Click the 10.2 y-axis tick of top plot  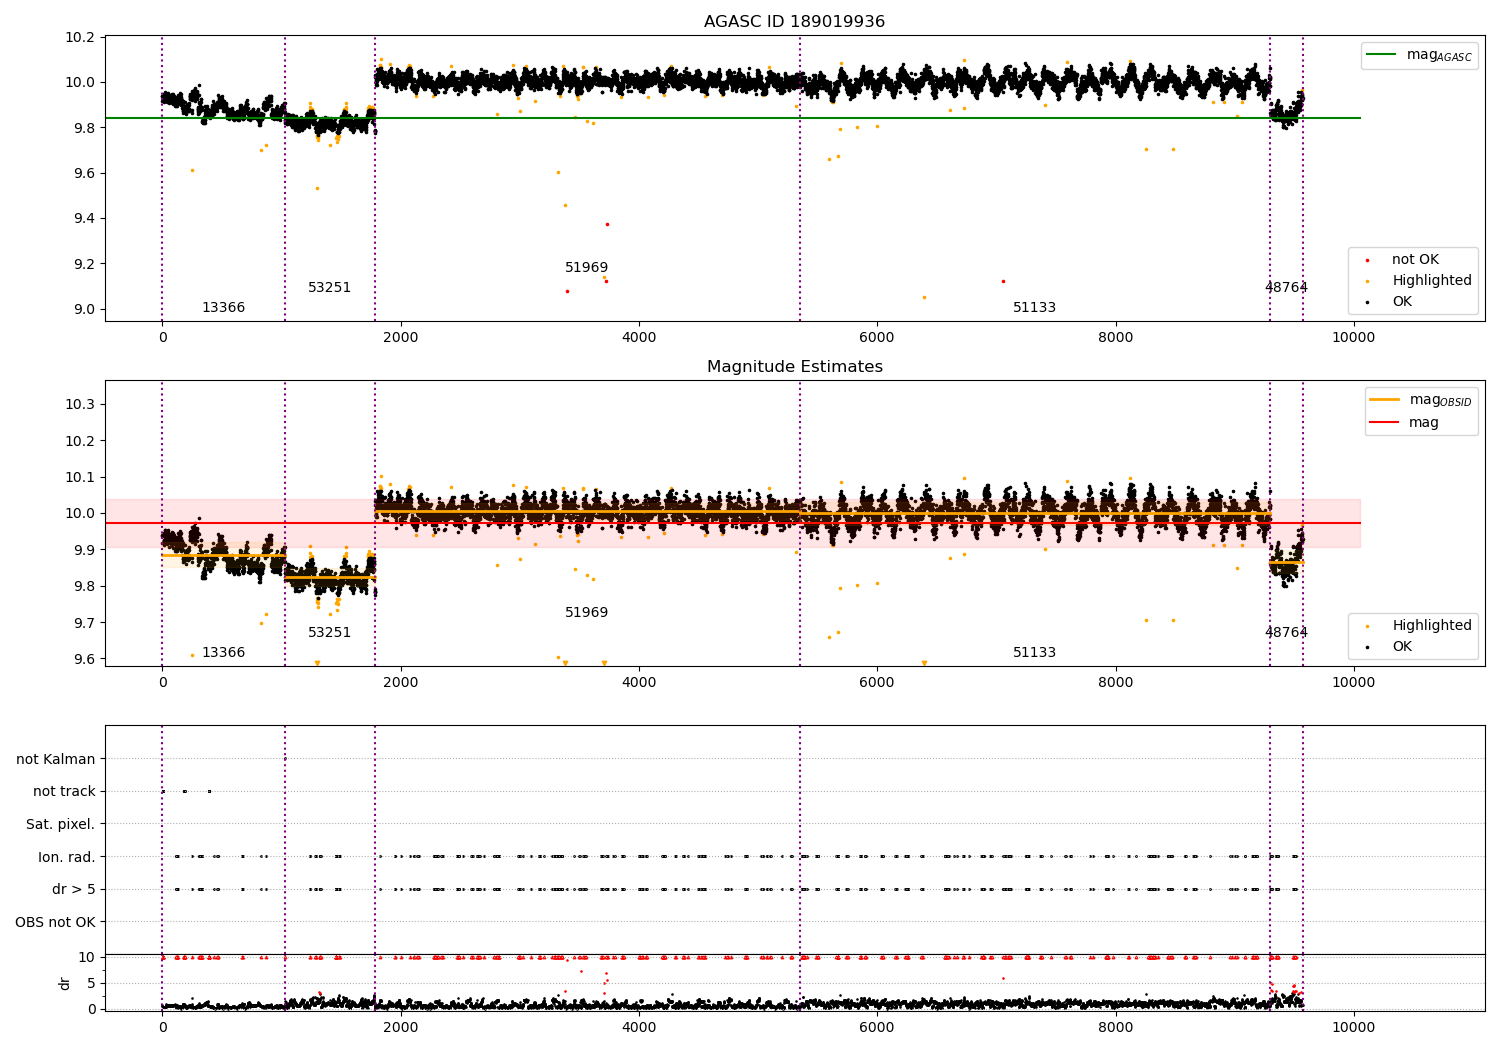tap(79, 38)
